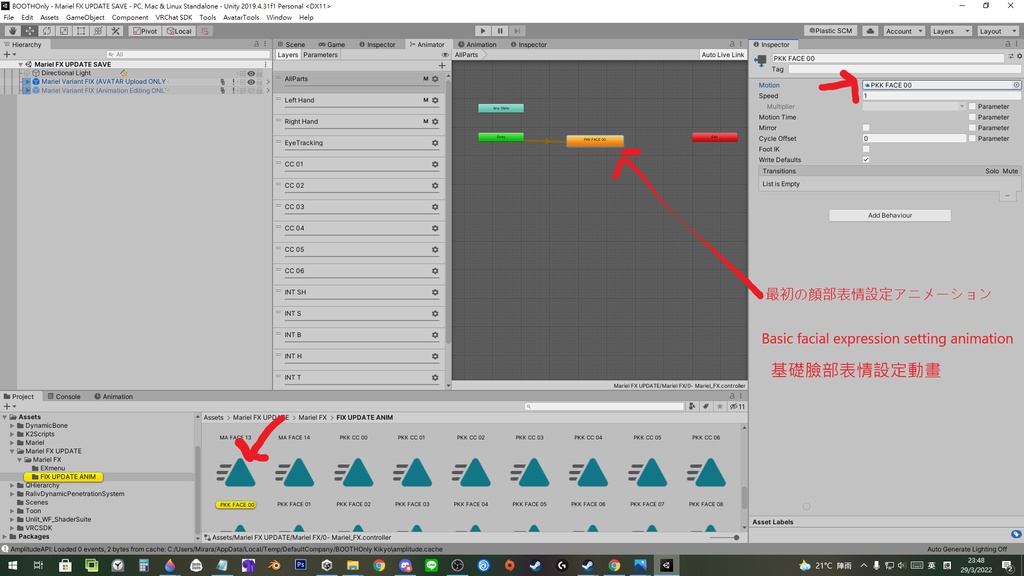Toggle the Local handle rotation button
1024x576 pixels.
point(178,31)
